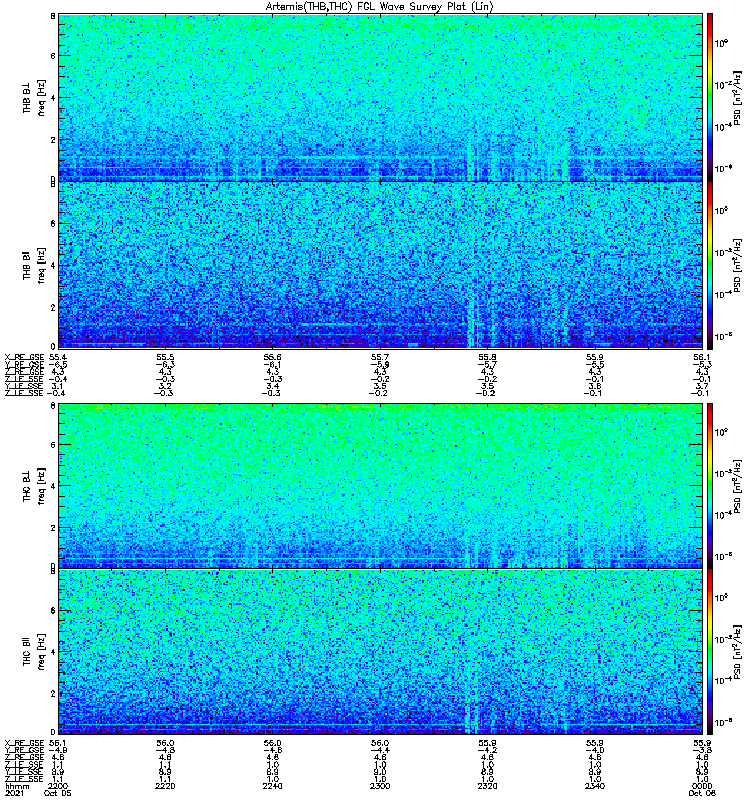Select the THB B-perpendicular spectrogram panel

pos(380,97)
